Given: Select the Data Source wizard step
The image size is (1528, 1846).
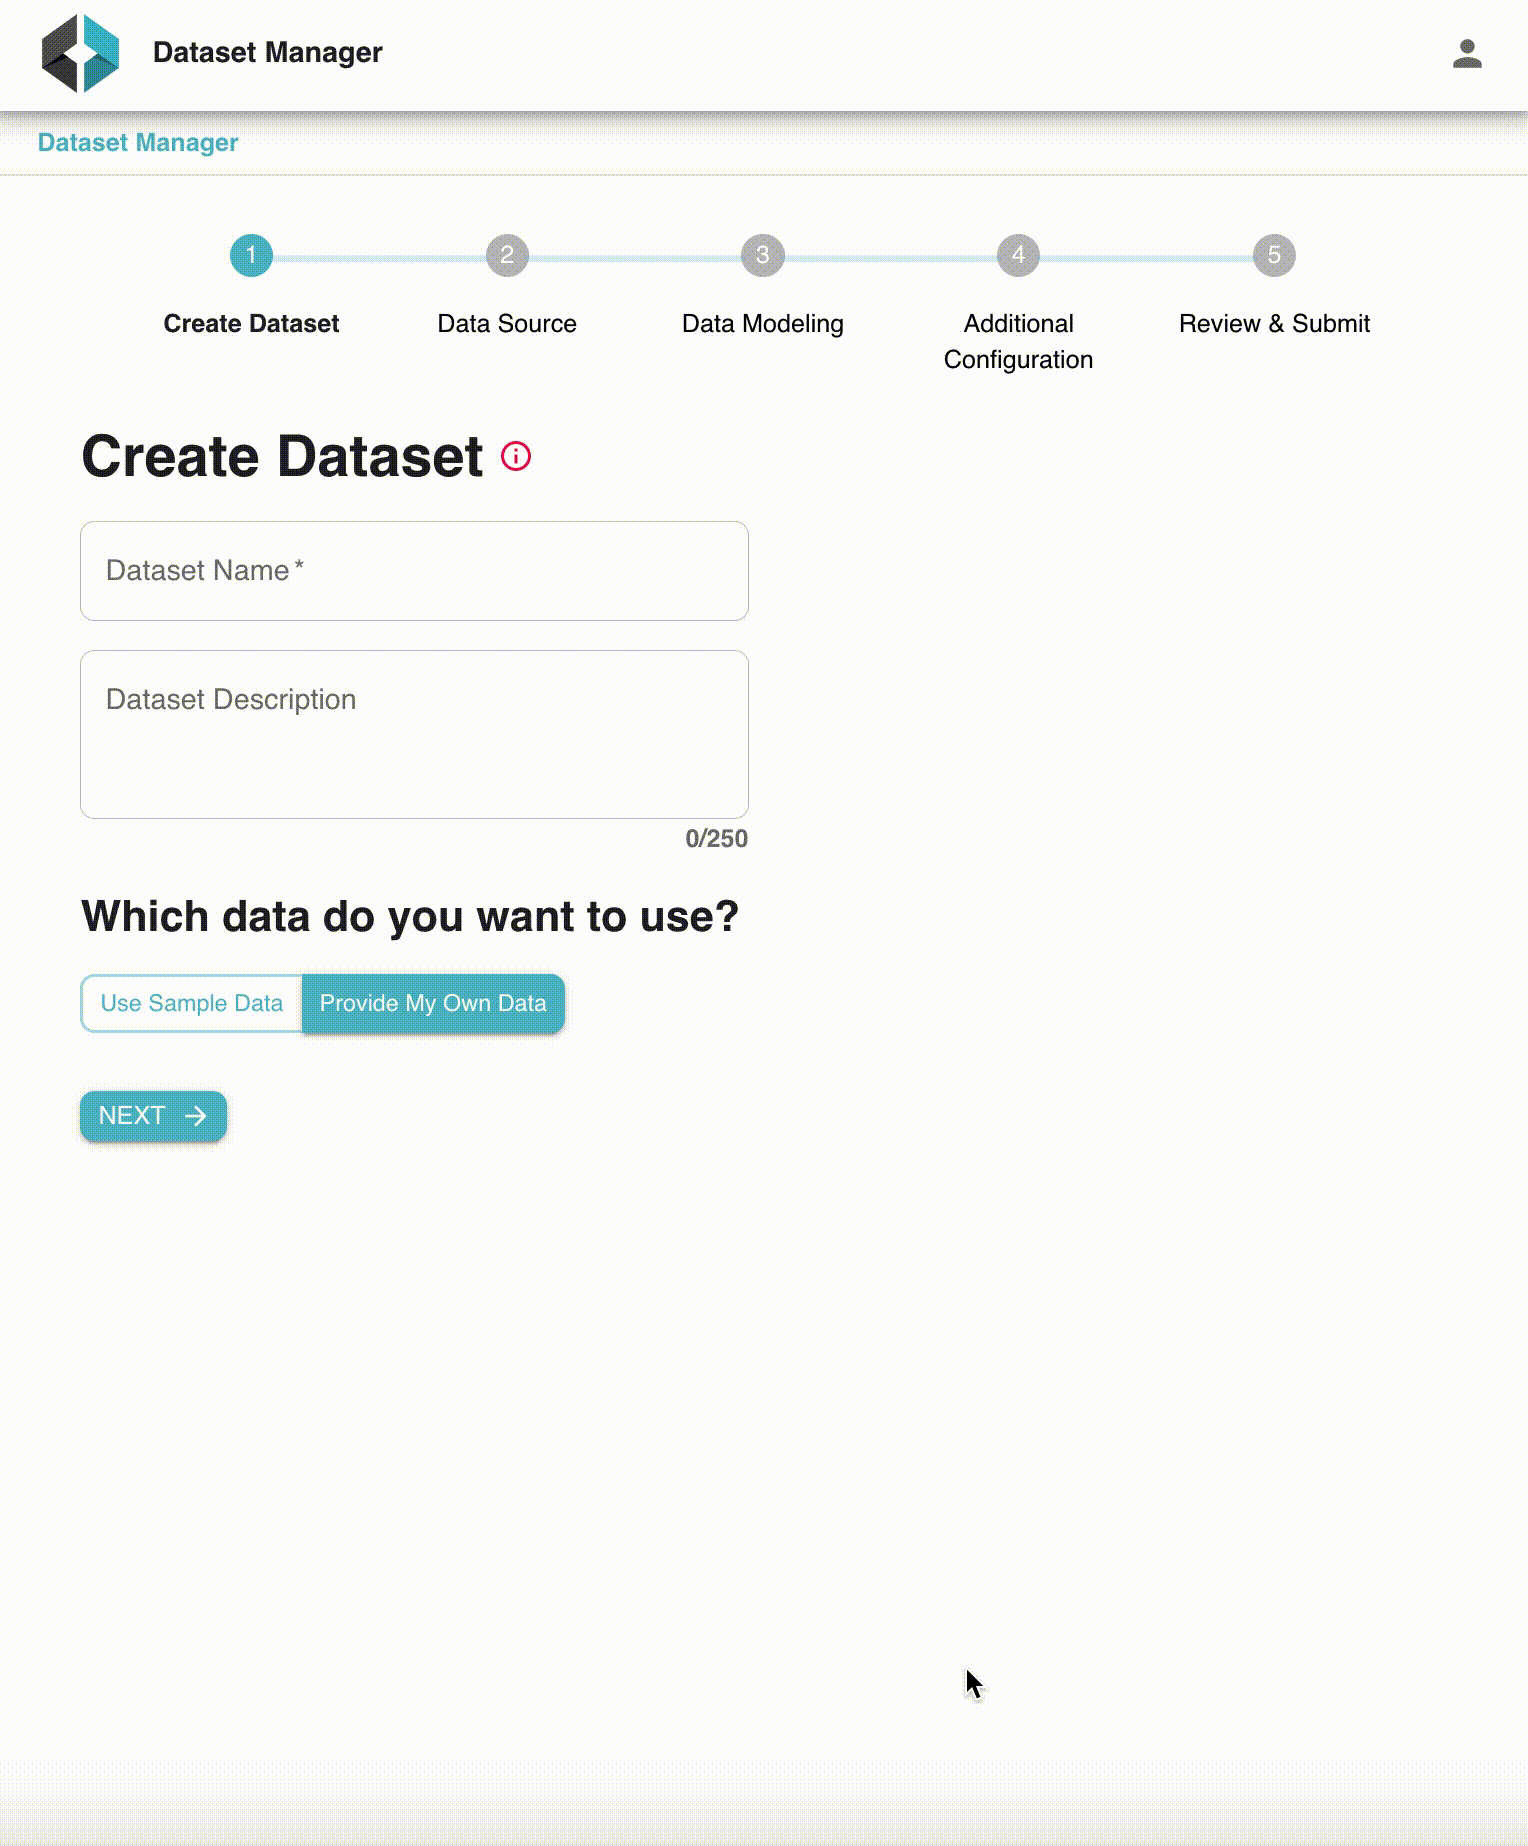Looking at the screenshot, I should coord(507,323).
